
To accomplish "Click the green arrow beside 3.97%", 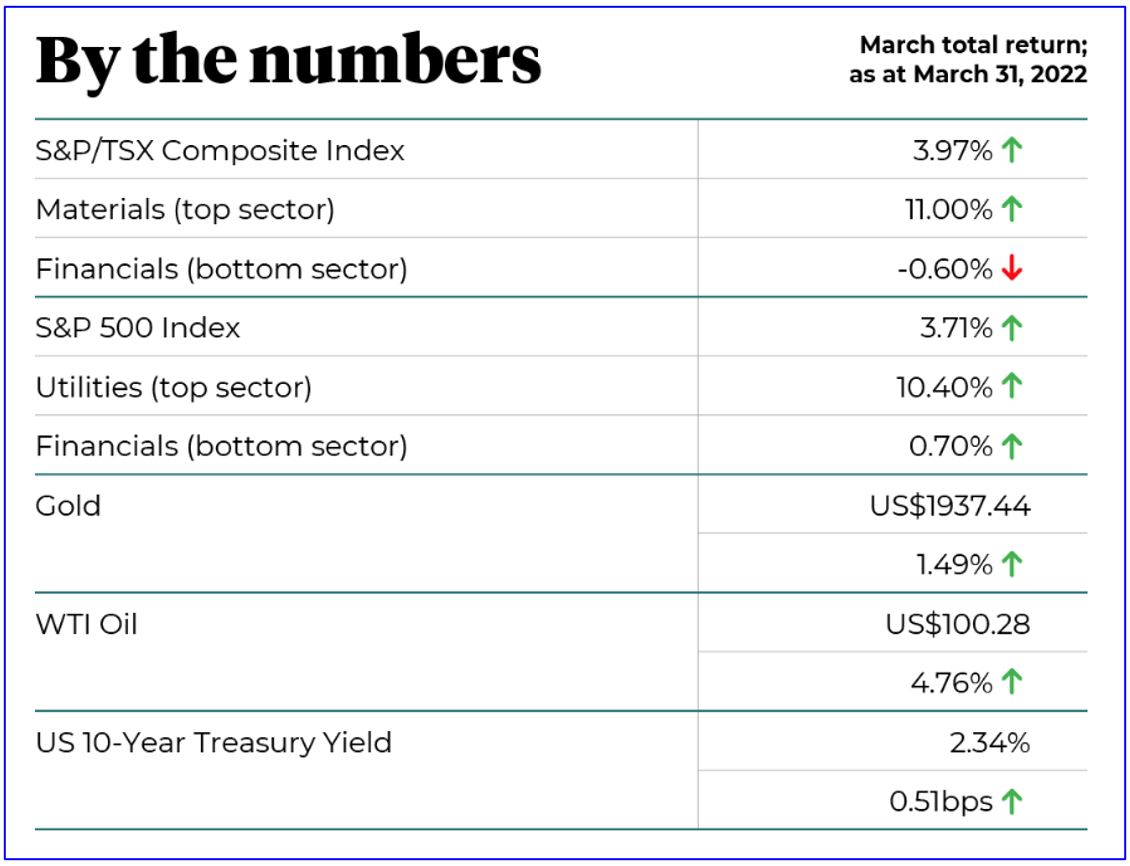I will (1012, 151).
